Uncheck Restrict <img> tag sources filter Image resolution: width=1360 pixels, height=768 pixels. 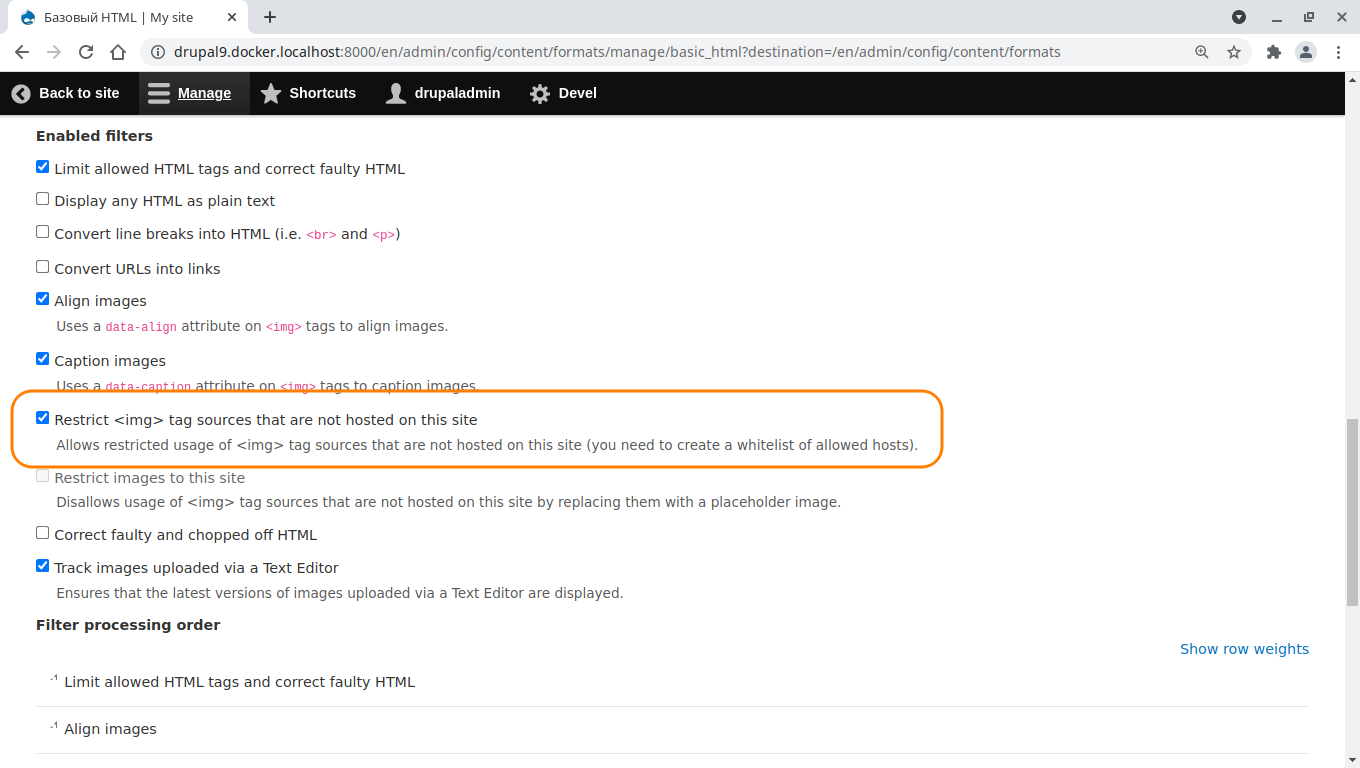43,418
